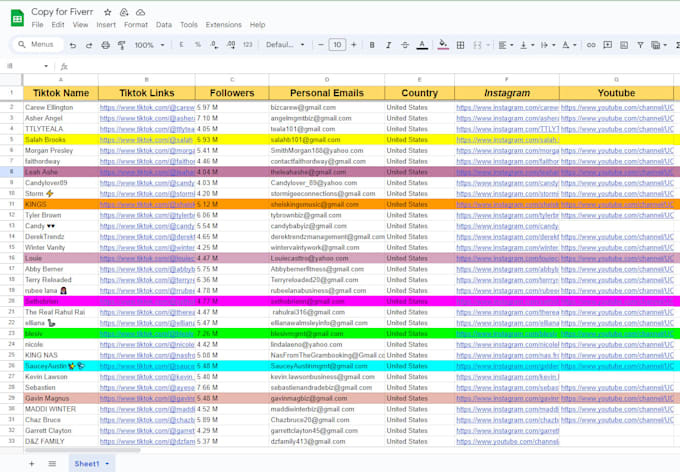
Task: Click the insert comment icon
Action: (608, 45)
